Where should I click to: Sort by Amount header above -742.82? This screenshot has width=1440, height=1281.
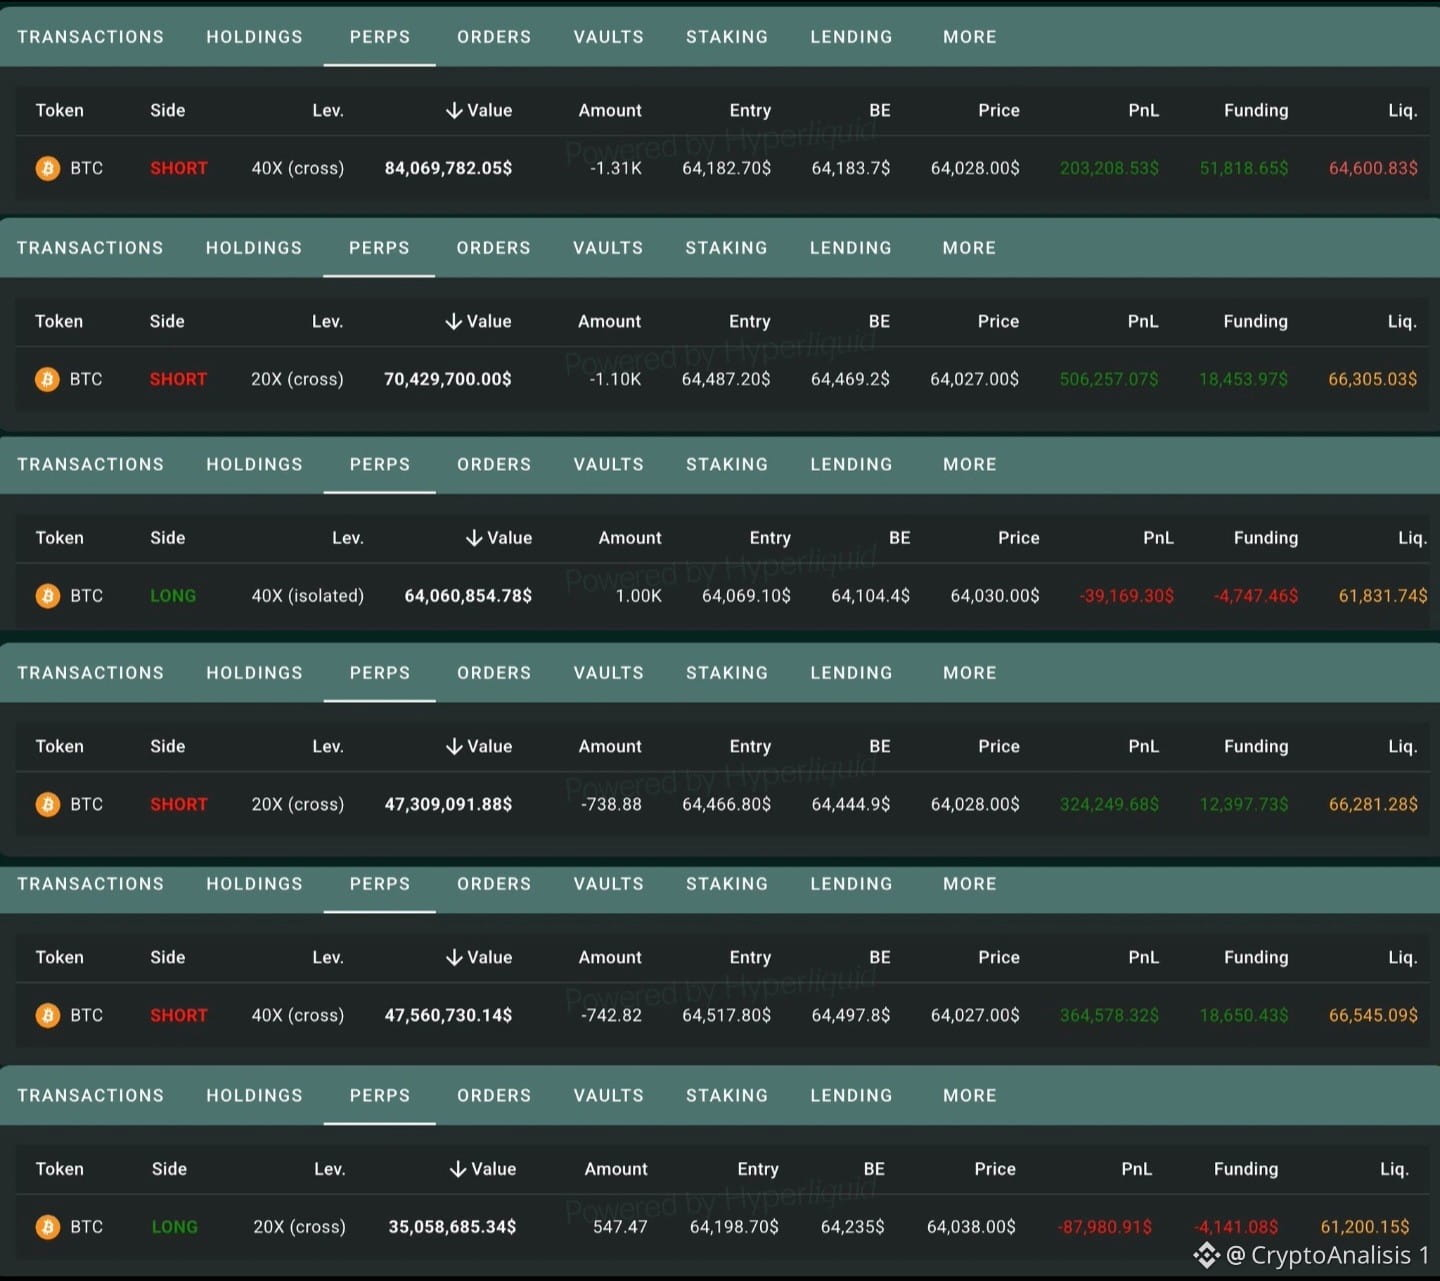coord(610,957)
